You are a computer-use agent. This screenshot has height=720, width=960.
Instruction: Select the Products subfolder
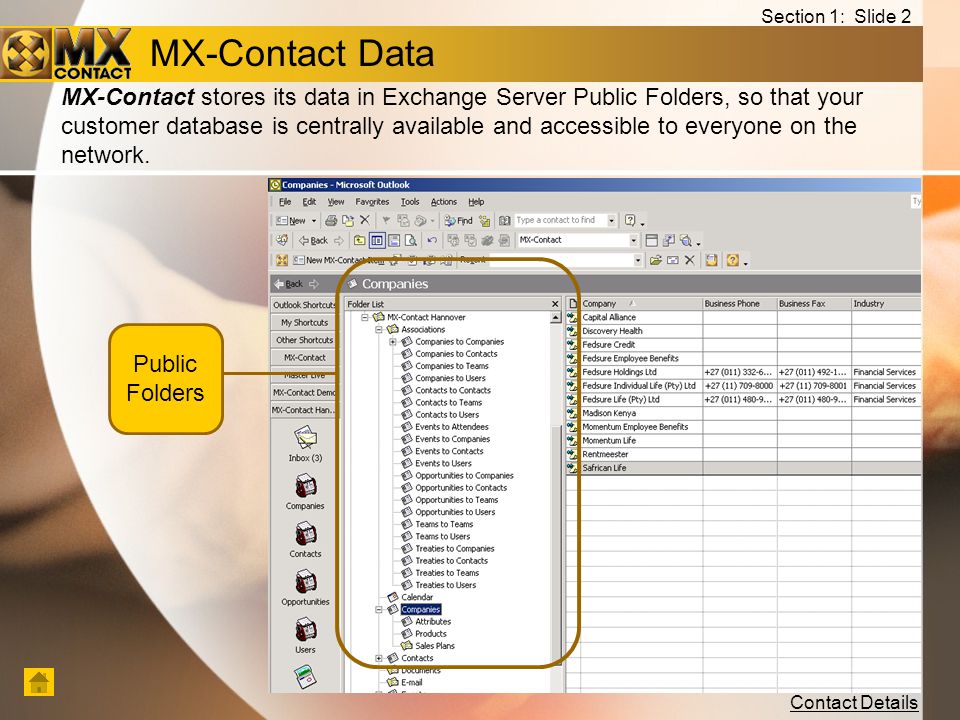[431, 634]
